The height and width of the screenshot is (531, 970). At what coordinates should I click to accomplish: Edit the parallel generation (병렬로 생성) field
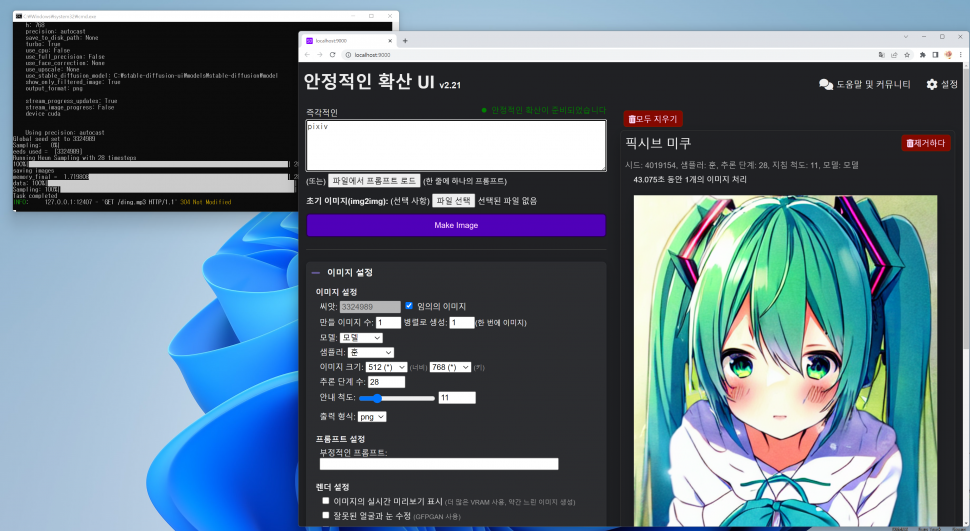(461, 322)
